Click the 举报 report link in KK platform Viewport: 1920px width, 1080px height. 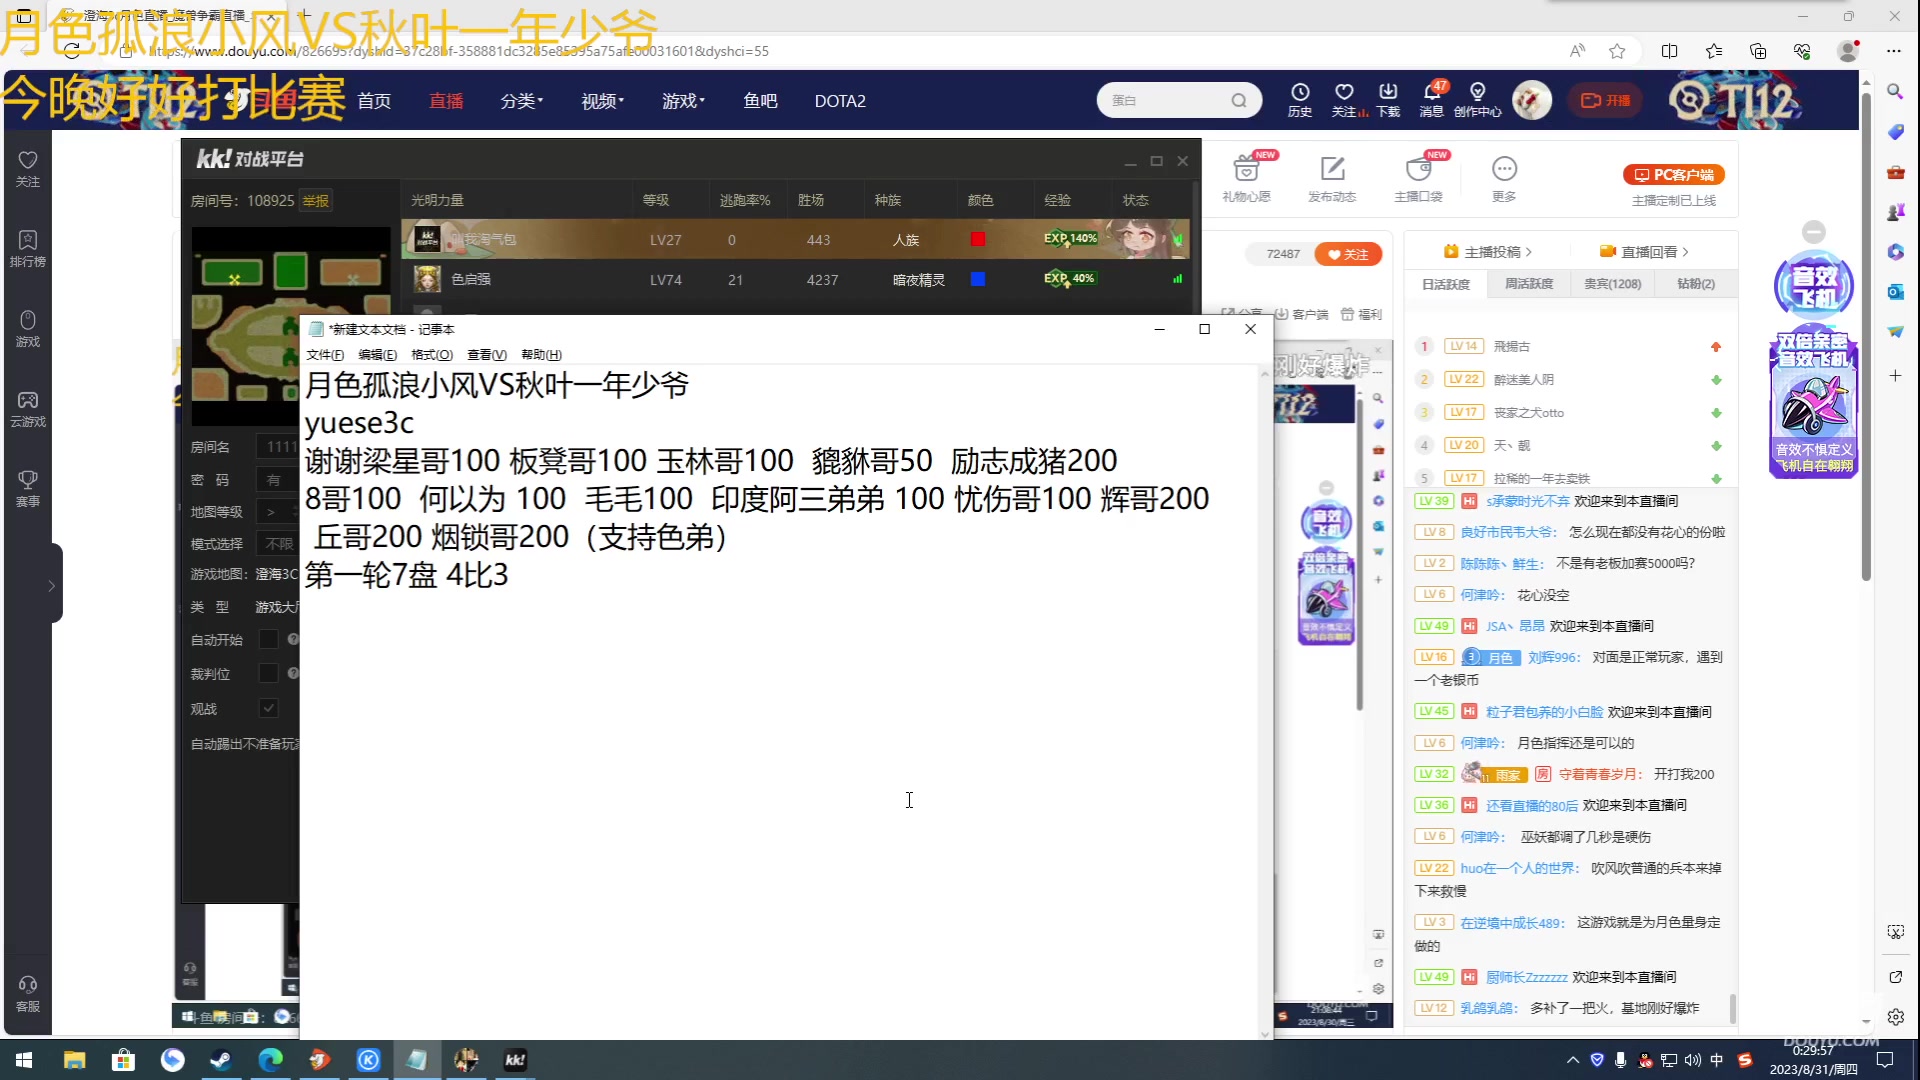[316, 201]
